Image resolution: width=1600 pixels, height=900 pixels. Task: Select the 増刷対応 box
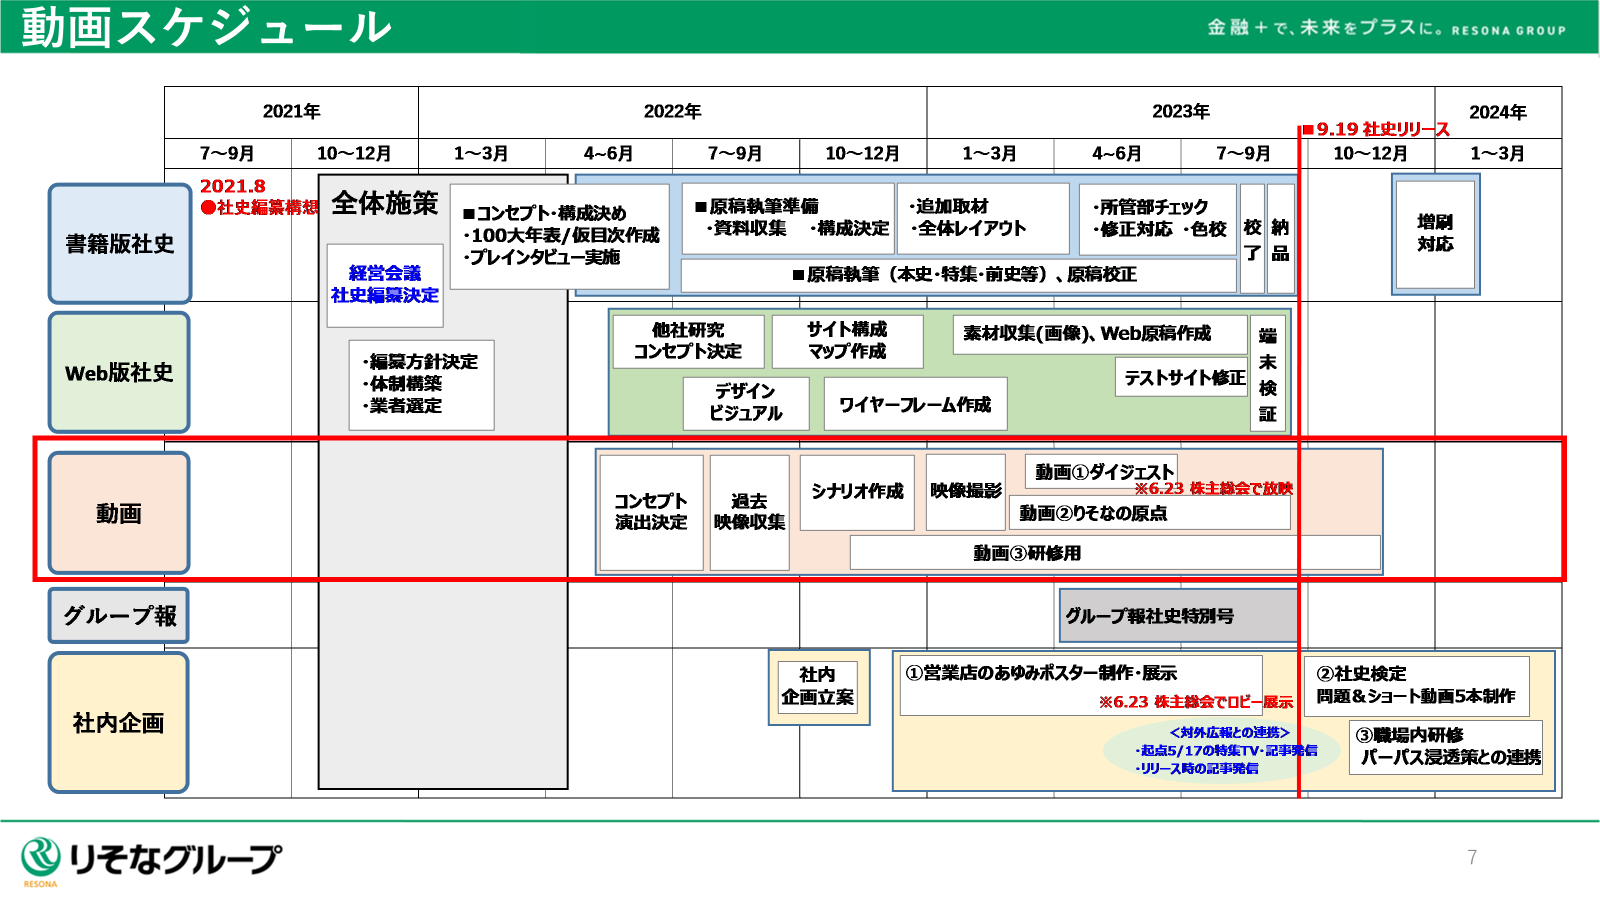pos(1435,234)
